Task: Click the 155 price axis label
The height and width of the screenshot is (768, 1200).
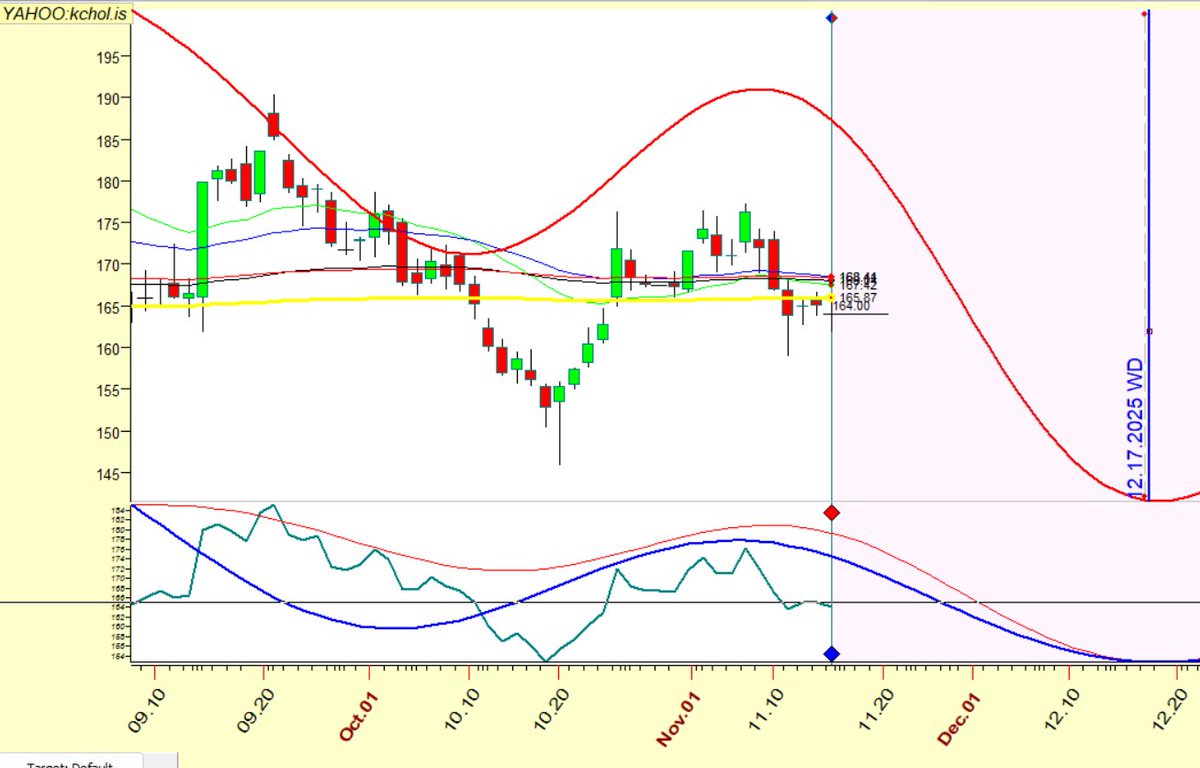Action: click(110, 391)
